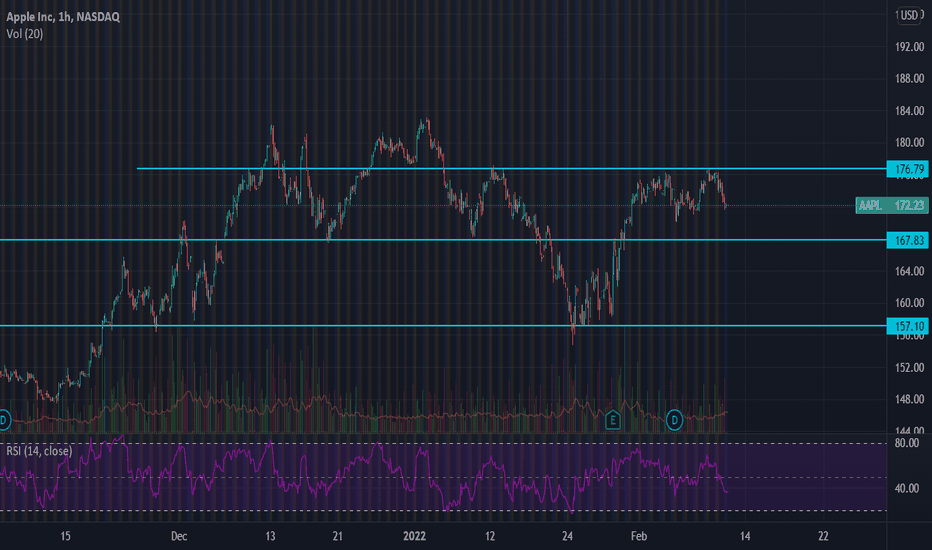Click the 24 date label on the time axis
The image size is (932, 550).
tap(568, 536)
